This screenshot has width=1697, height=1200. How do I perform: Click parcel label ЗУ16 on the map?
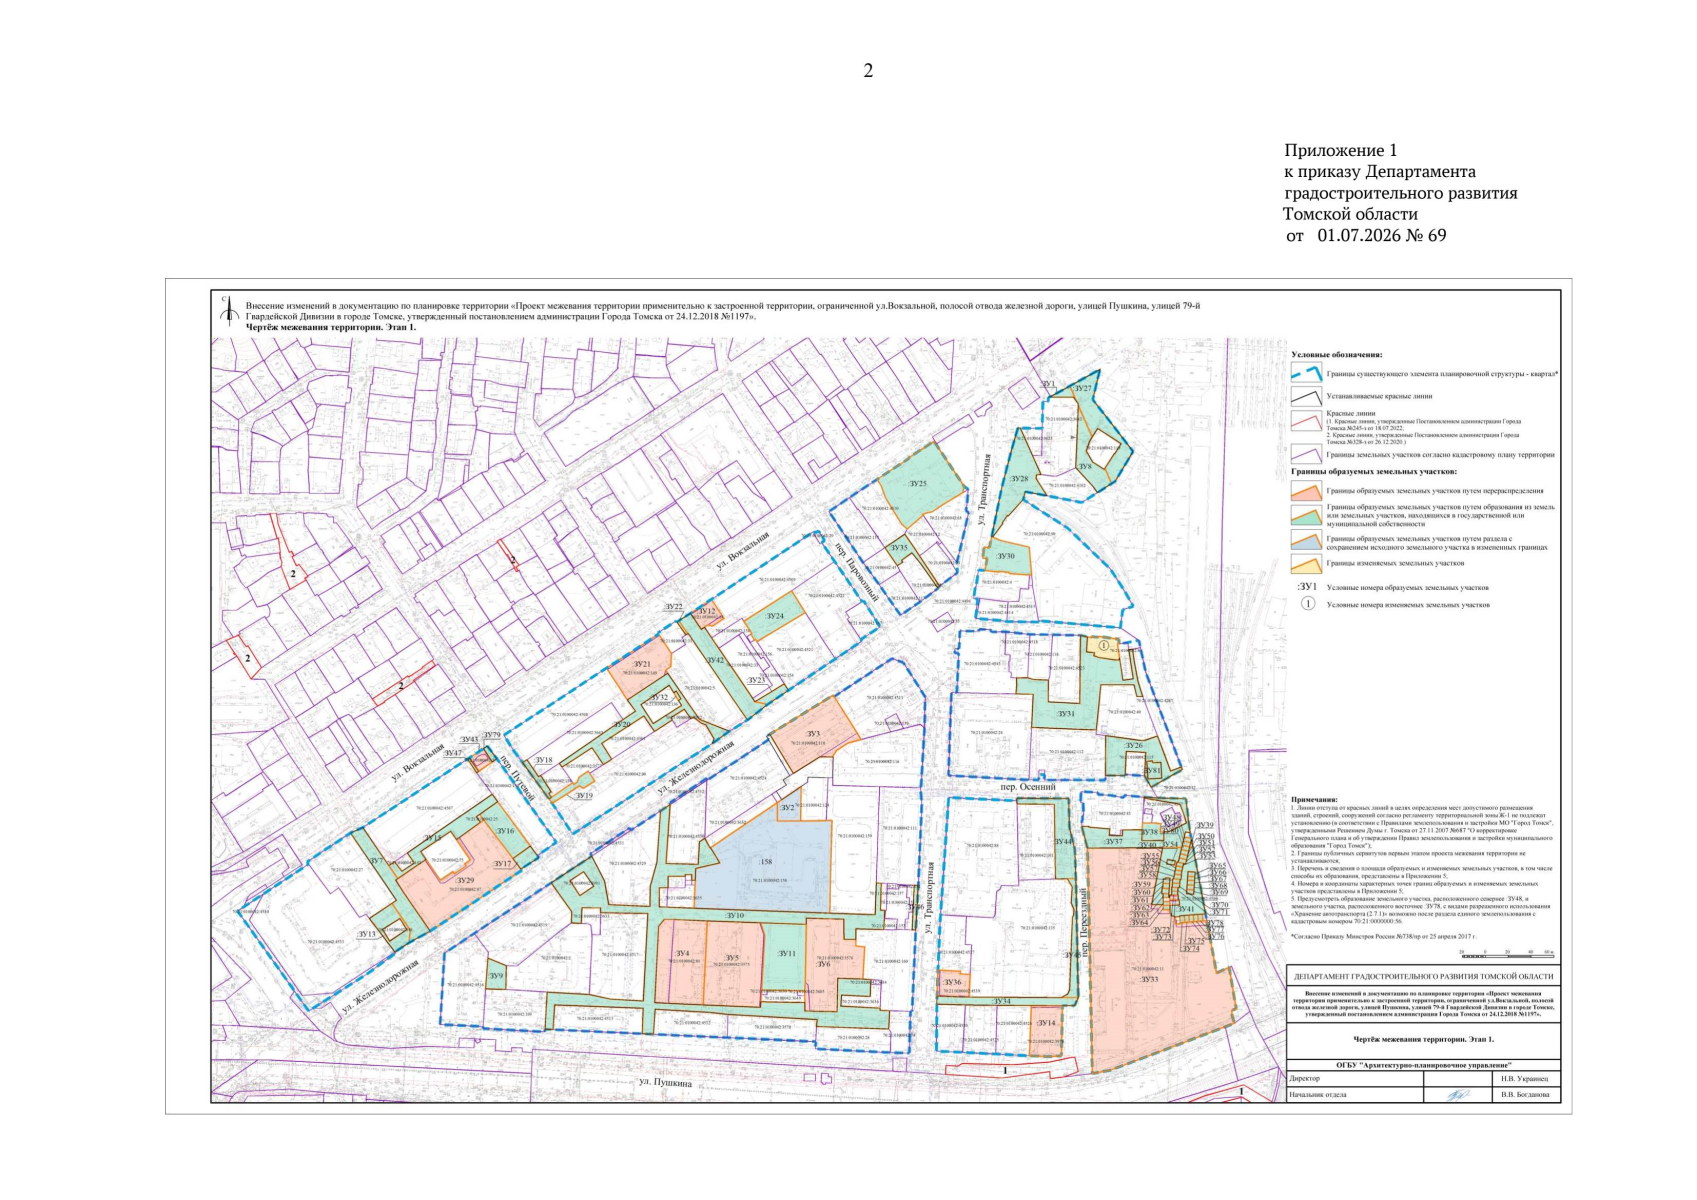505,831
